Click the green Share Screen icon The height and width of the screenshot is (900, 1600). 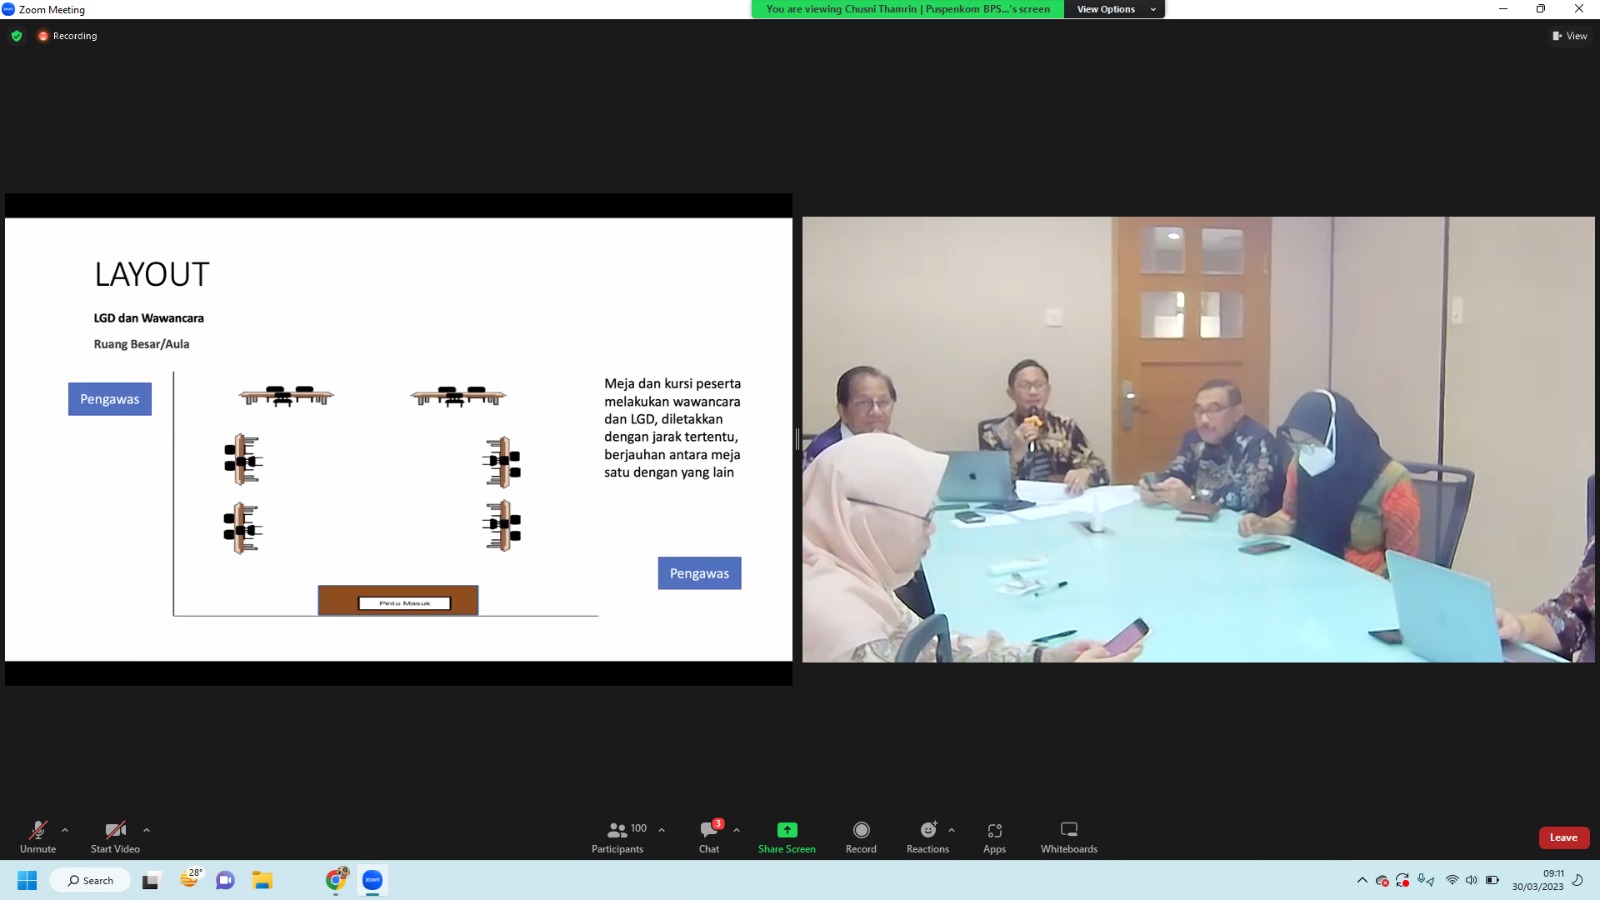tap(787, 830)
